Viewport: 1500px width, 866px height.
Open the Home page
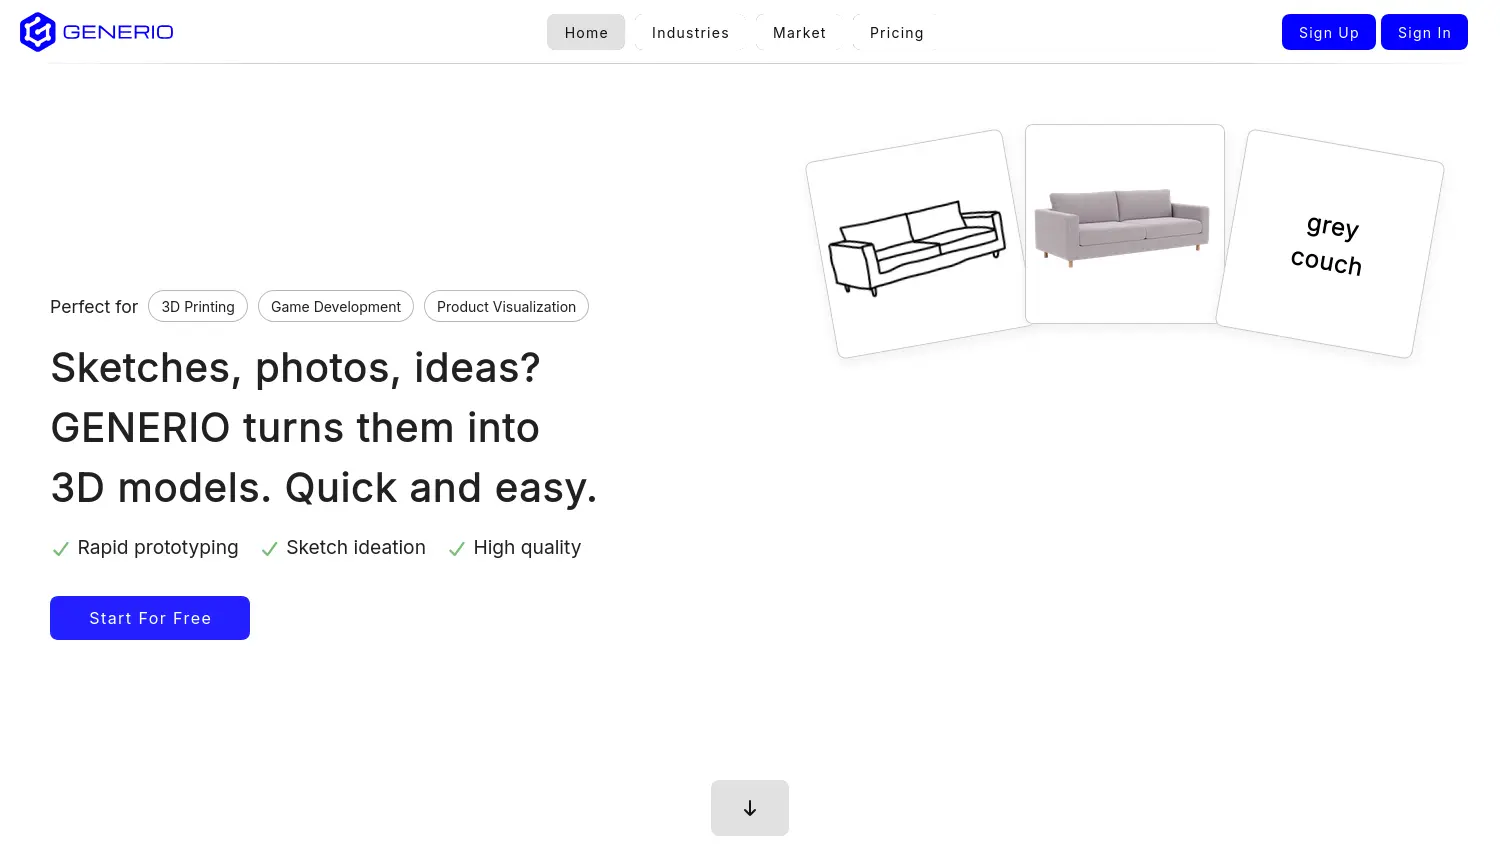pos(586,32)
